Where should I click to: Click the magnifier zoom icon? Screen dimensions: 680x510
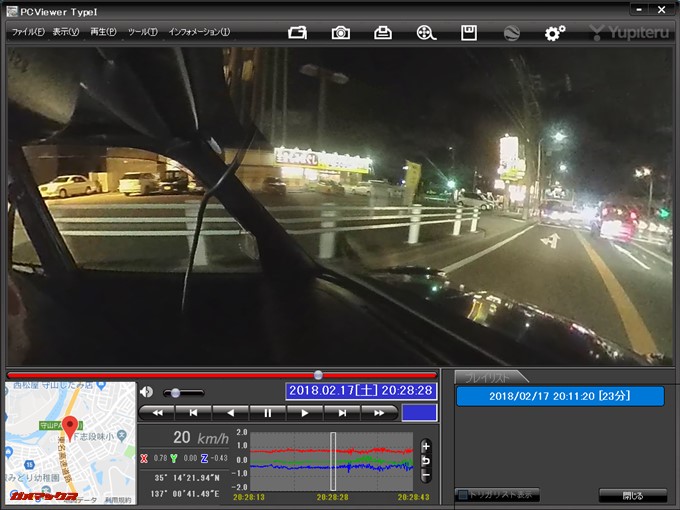(x=426, y=33)
